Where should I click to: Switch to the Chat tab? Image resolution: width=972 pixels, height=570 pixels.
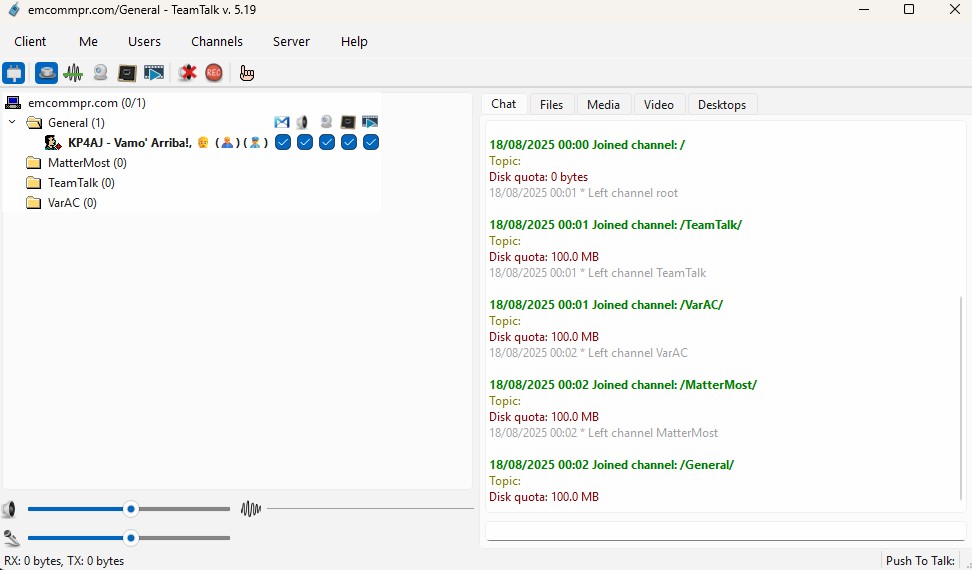point(503,104)
